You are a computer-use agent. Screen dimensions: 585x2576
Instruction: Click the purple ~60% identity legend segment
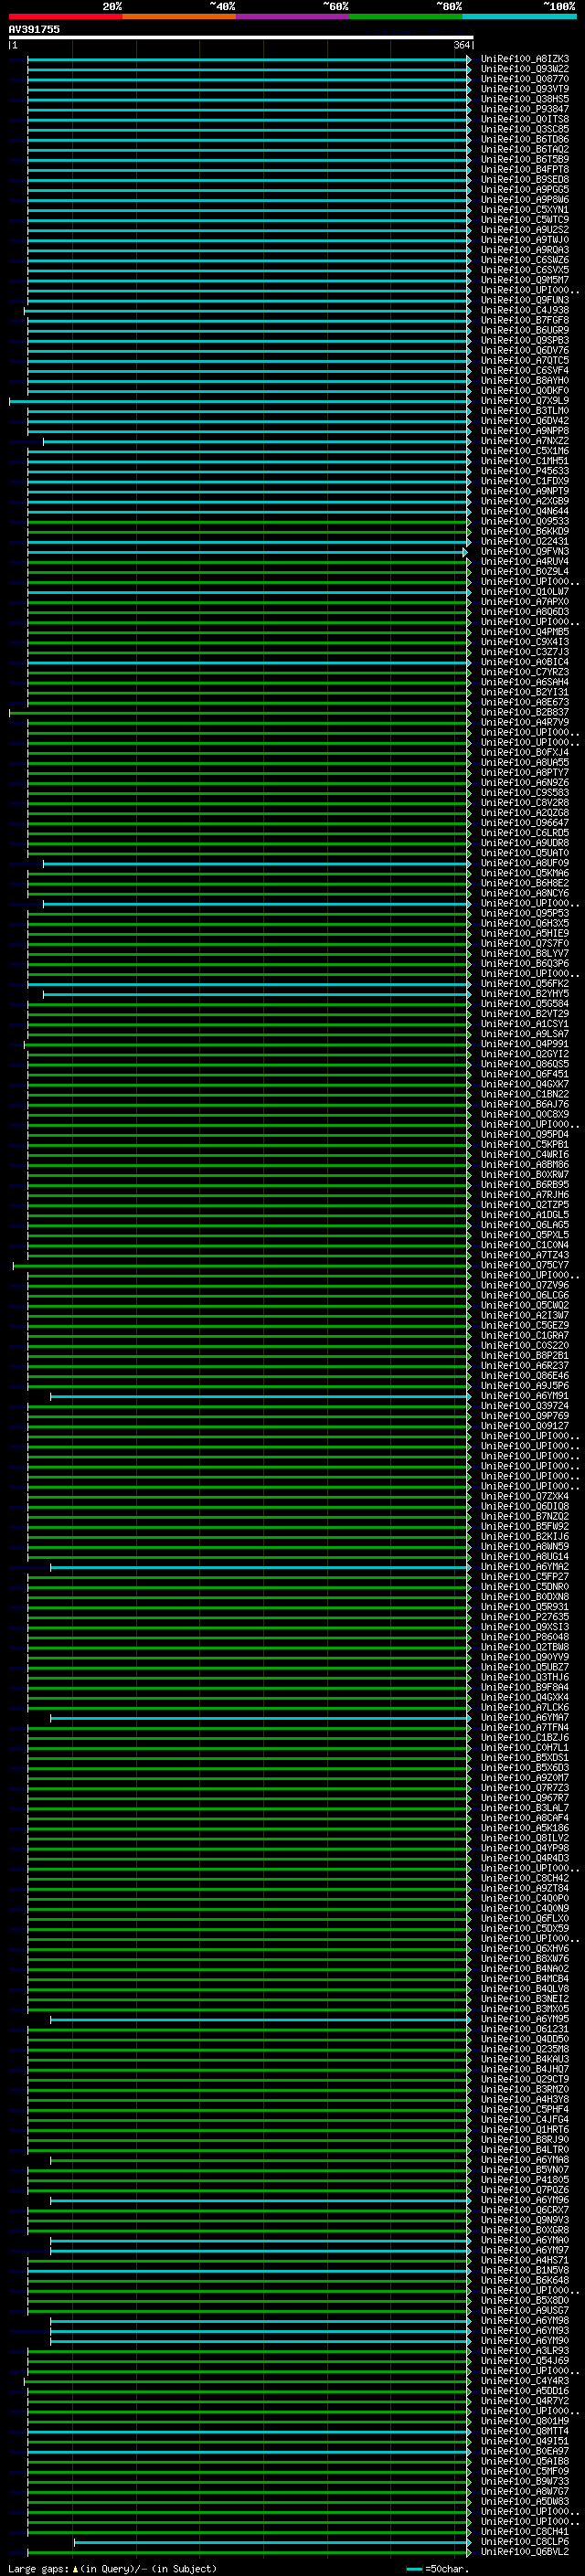click(x=293, y=17)
